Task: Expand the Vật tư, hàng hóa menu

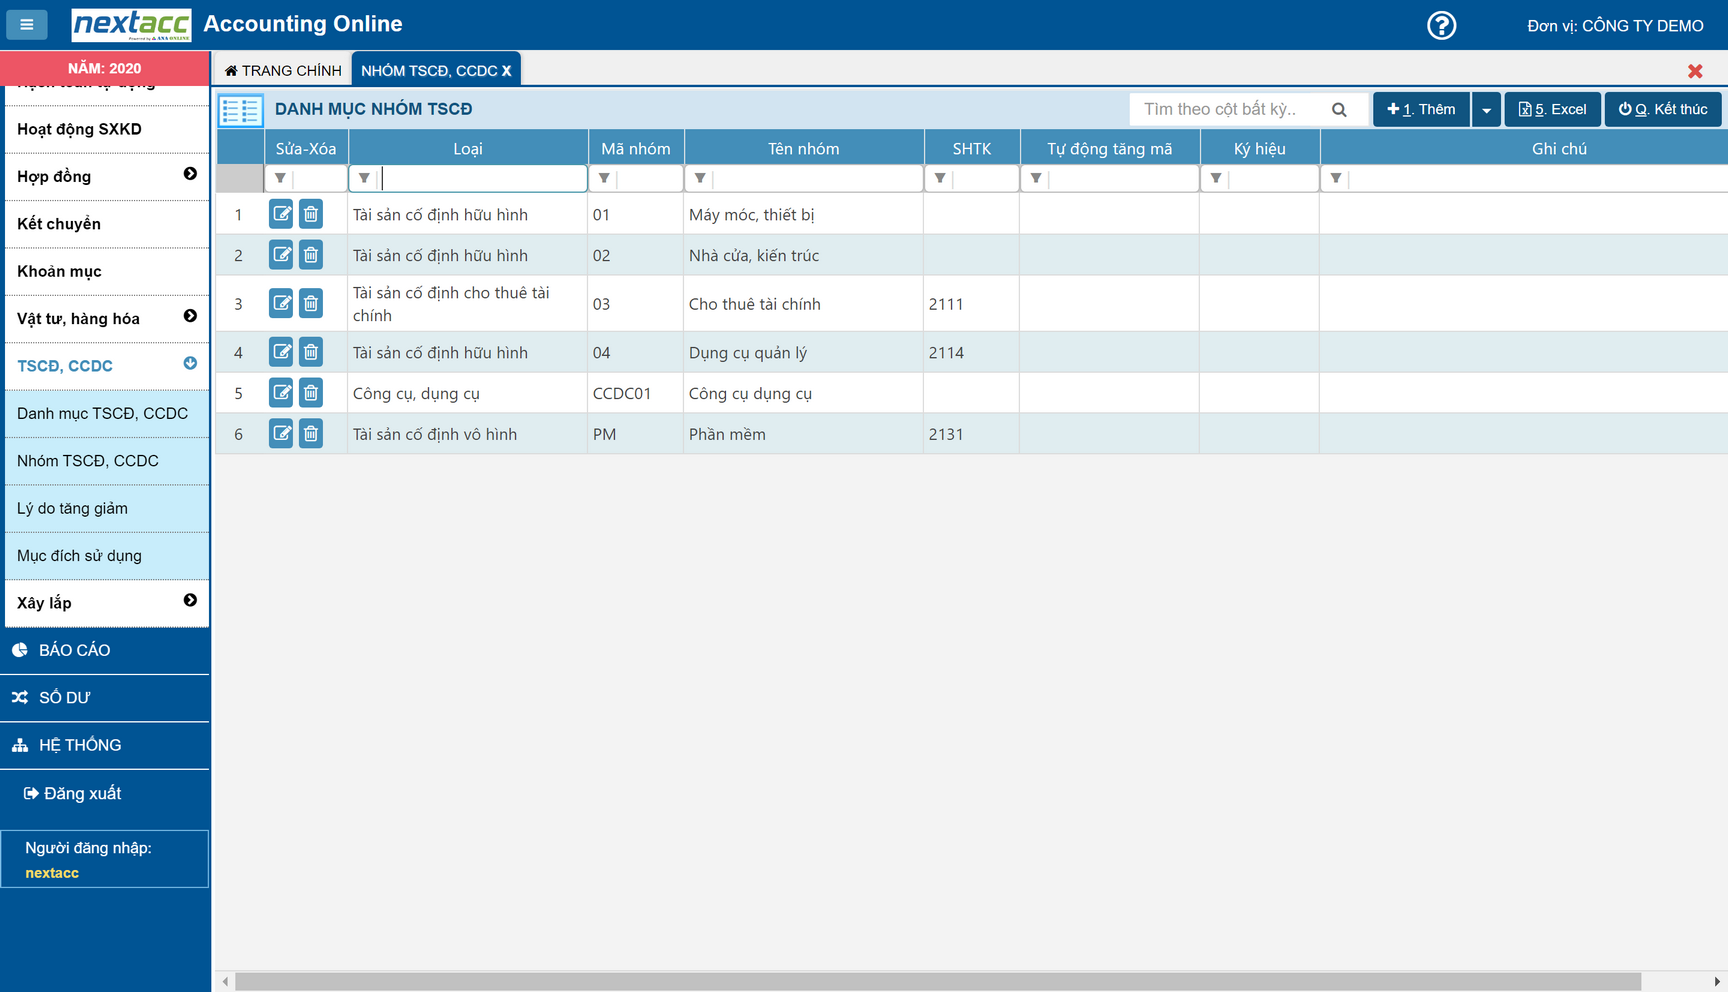Action: tap(190, 317)
